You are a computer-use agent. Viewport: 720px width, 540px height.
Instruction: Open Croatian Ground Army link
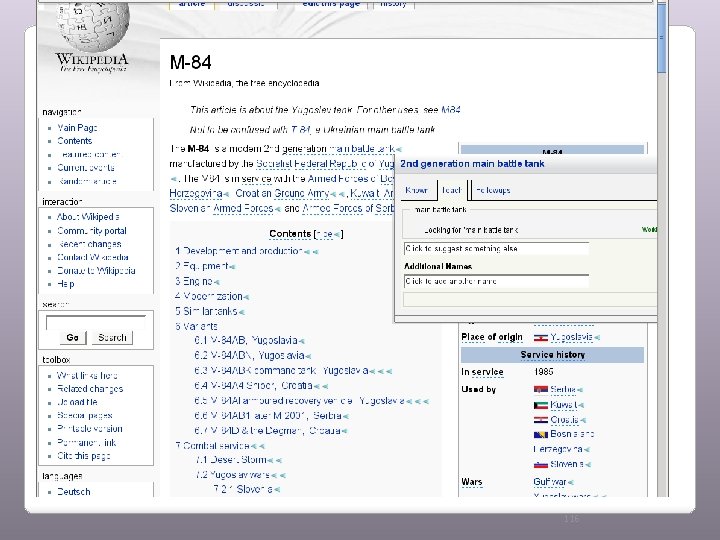282,193
